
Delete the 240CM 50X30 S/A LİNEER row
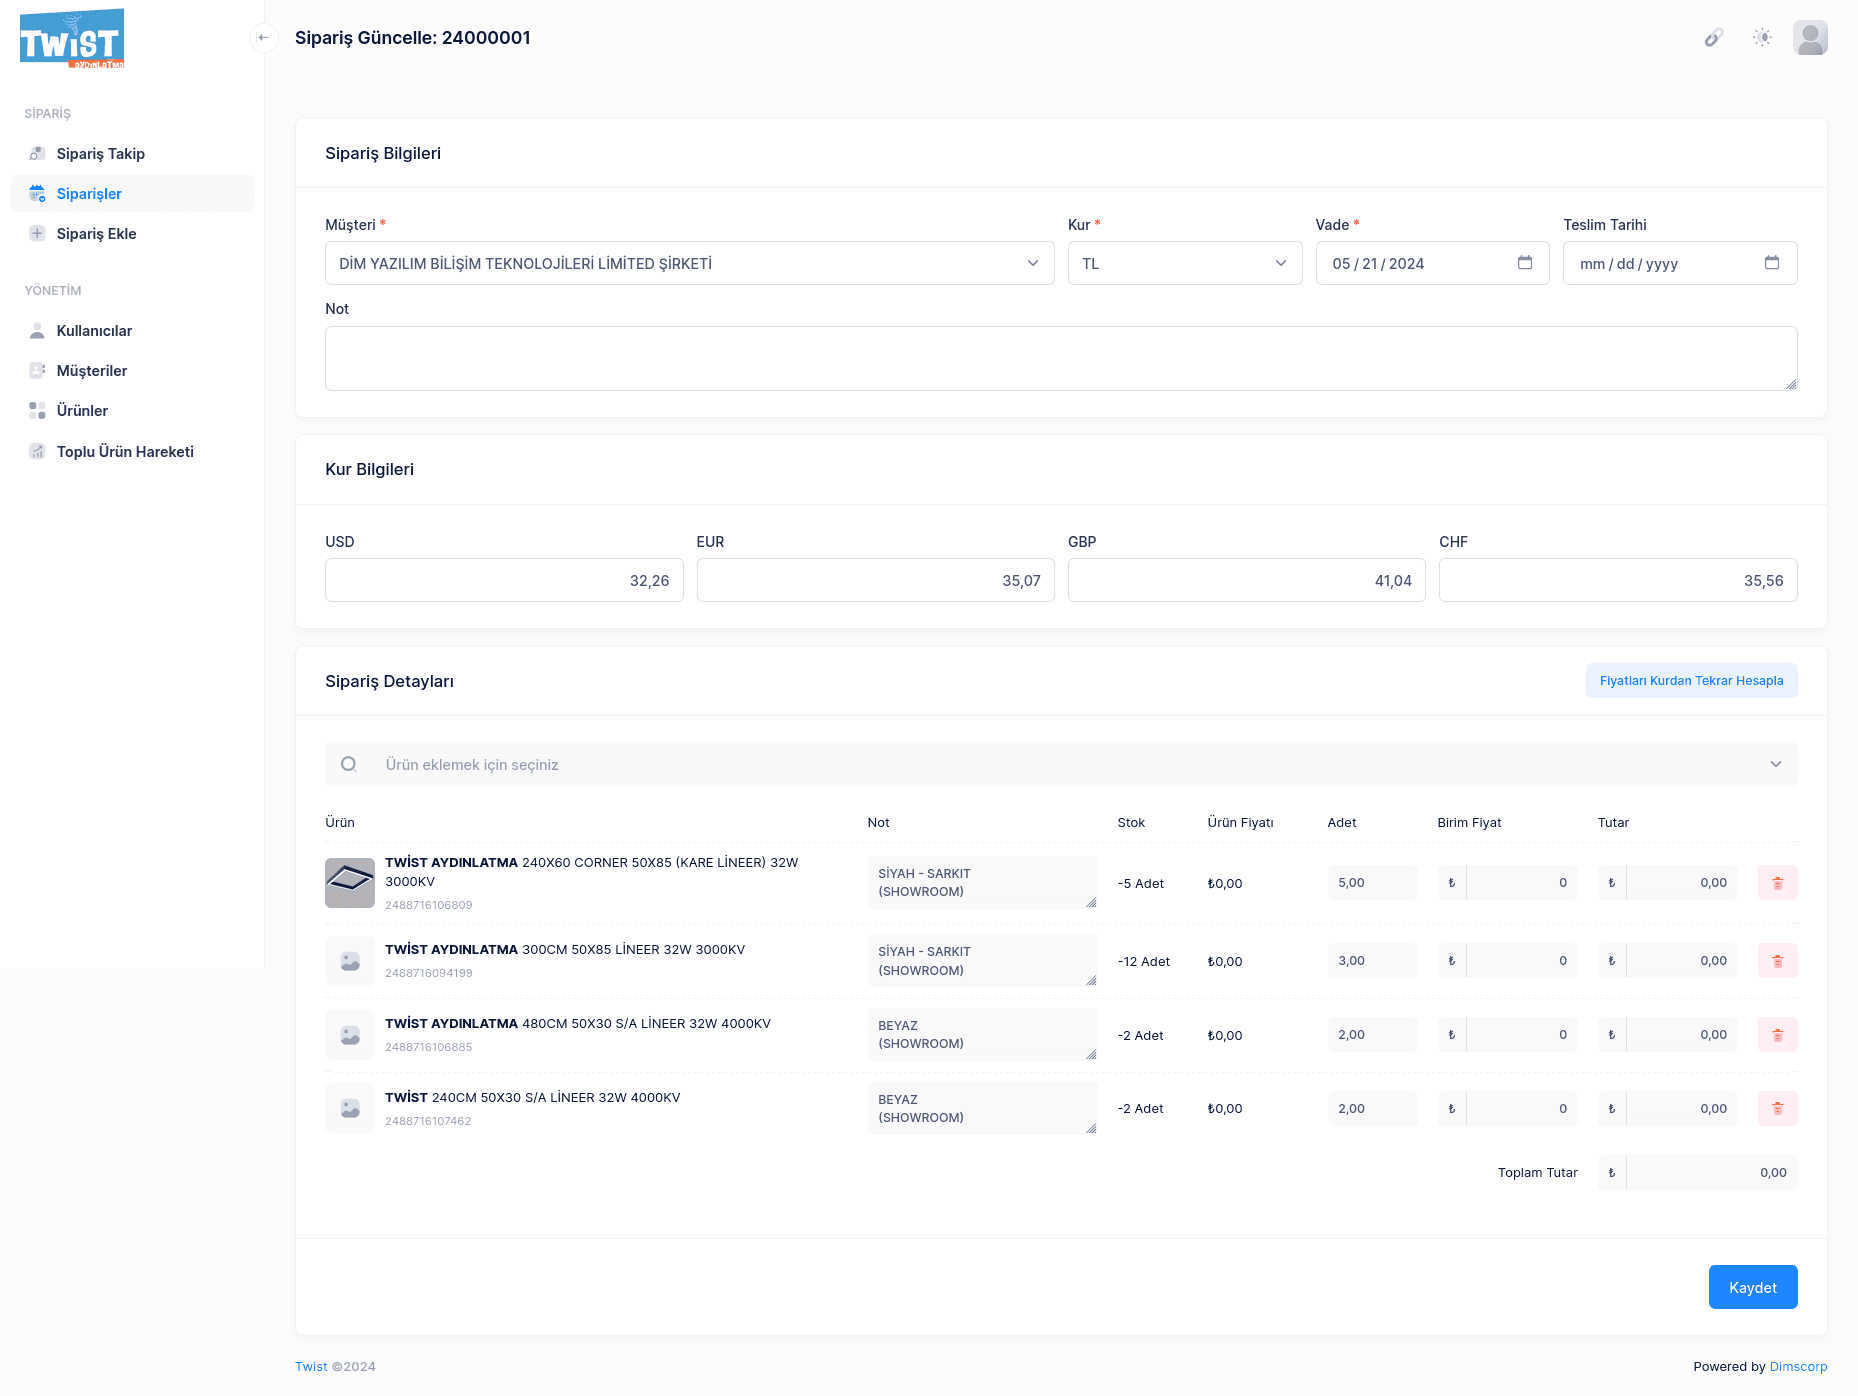click(1776, 1108)
